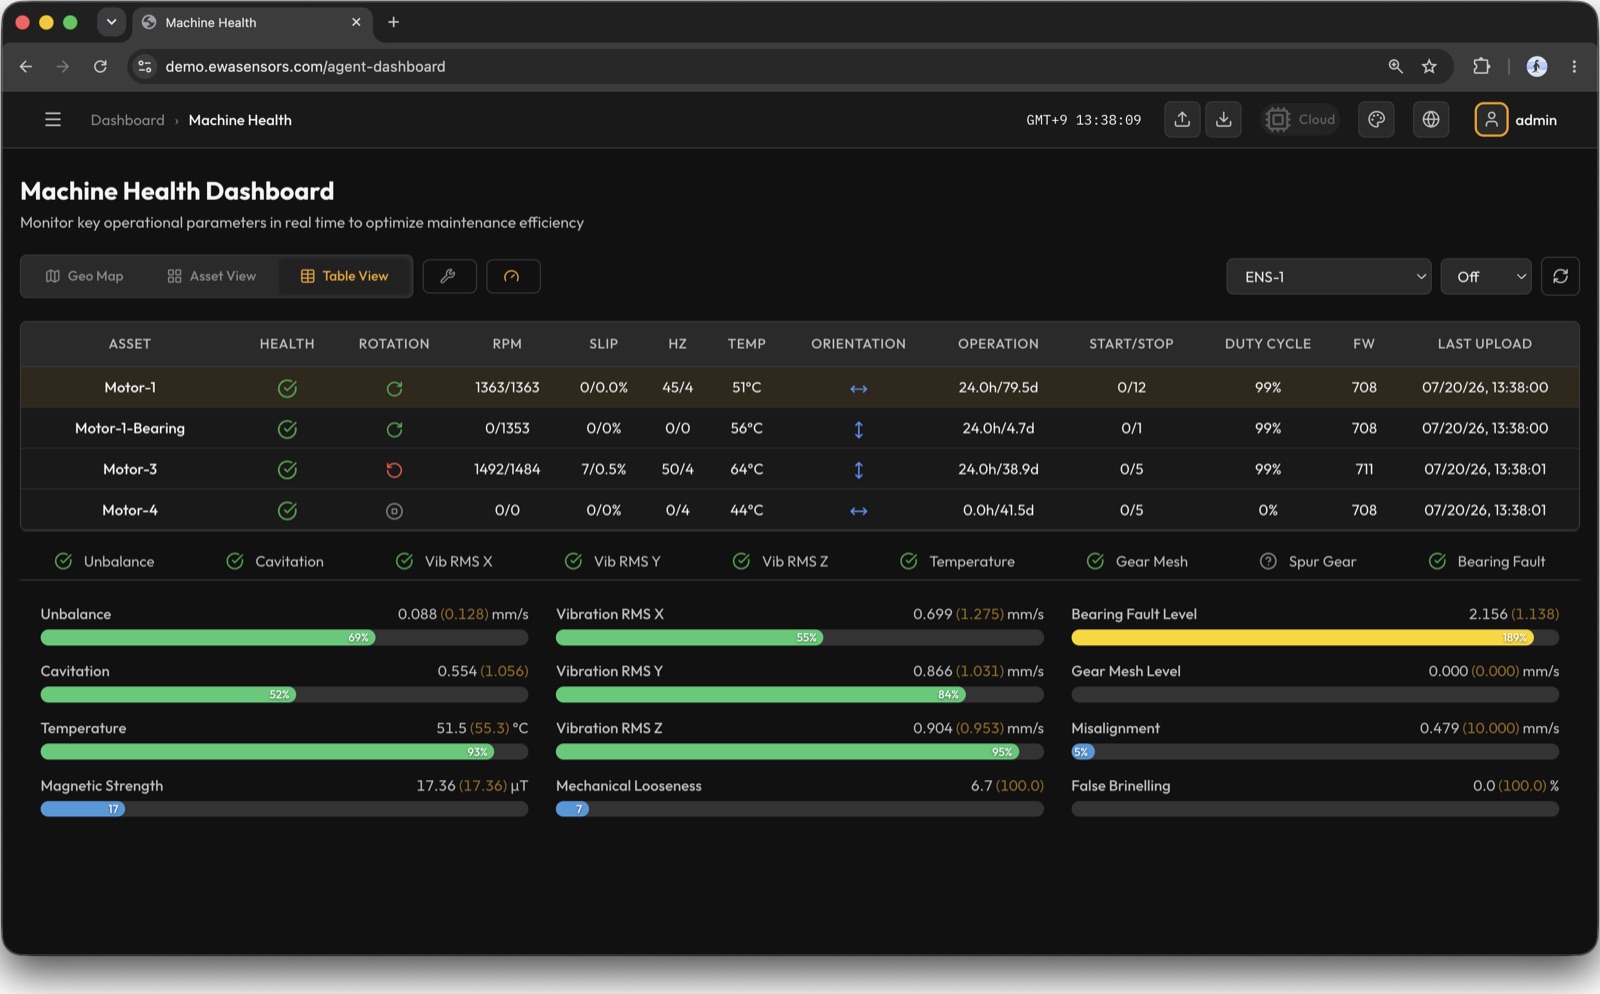Image resolution: width=1600 pixels, height=994 pixels.
Task: Open the browser tab search chevron
Action: click(111, 22)
